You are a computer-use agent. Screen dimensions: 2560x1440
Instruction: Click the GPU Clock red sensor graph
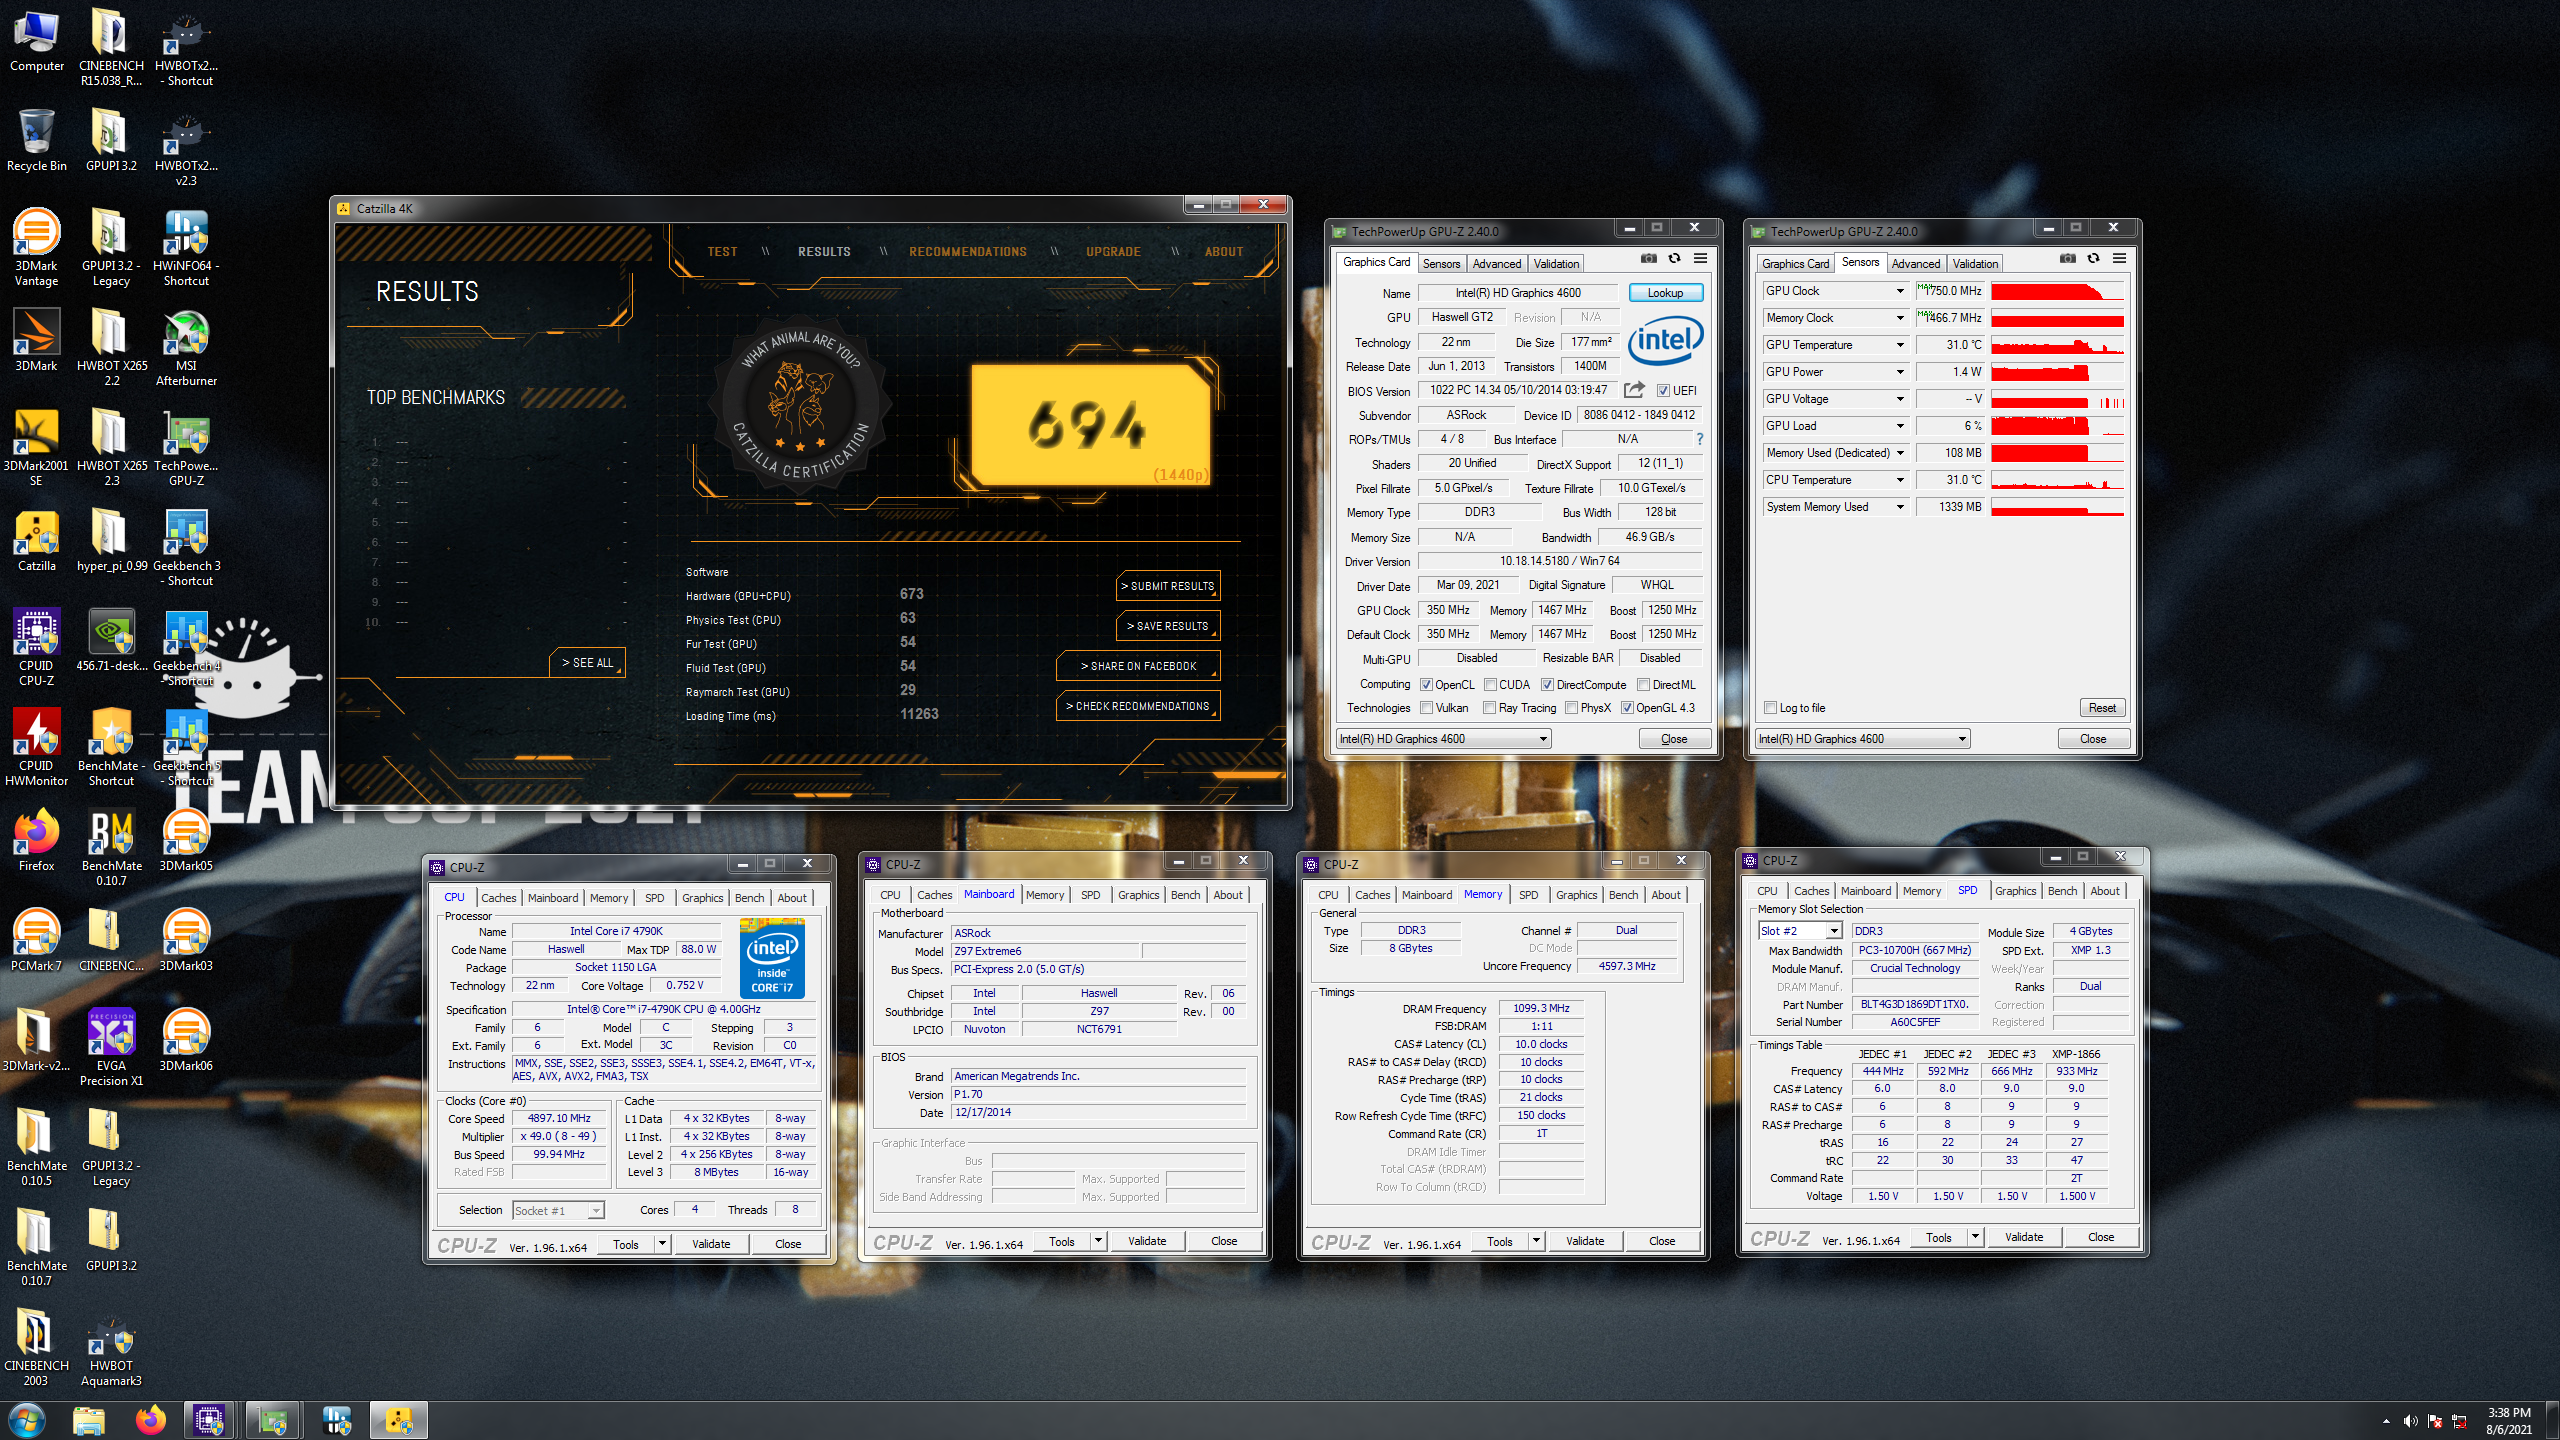click(x=2057, y=291)
